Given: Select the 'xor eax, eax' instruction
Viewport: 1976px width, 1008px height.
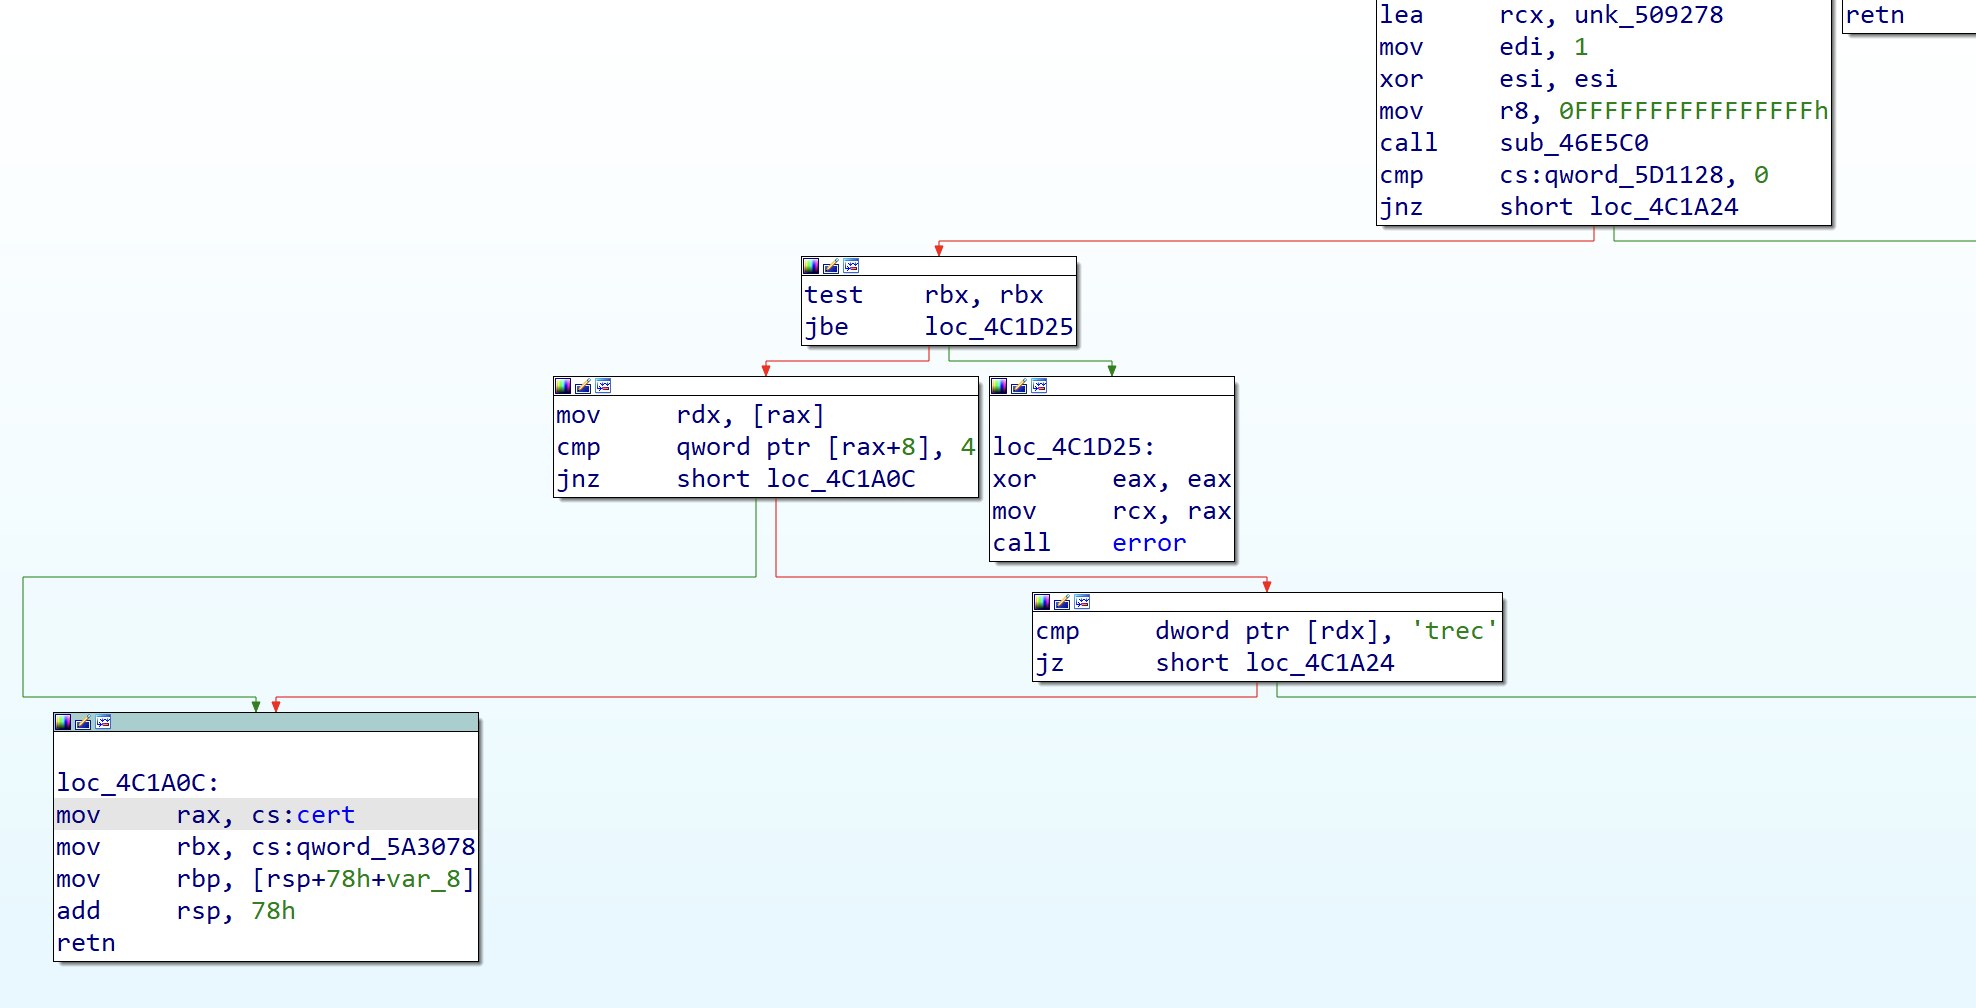Looking at the screenshot, I should [1112, 479].
